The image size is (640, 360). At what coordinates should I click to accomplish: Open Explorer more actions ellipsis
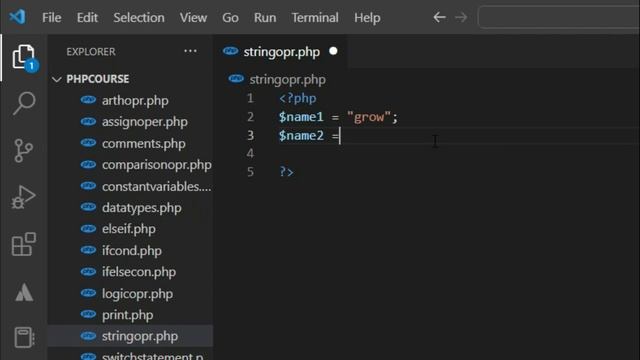[x=190, y=51]
